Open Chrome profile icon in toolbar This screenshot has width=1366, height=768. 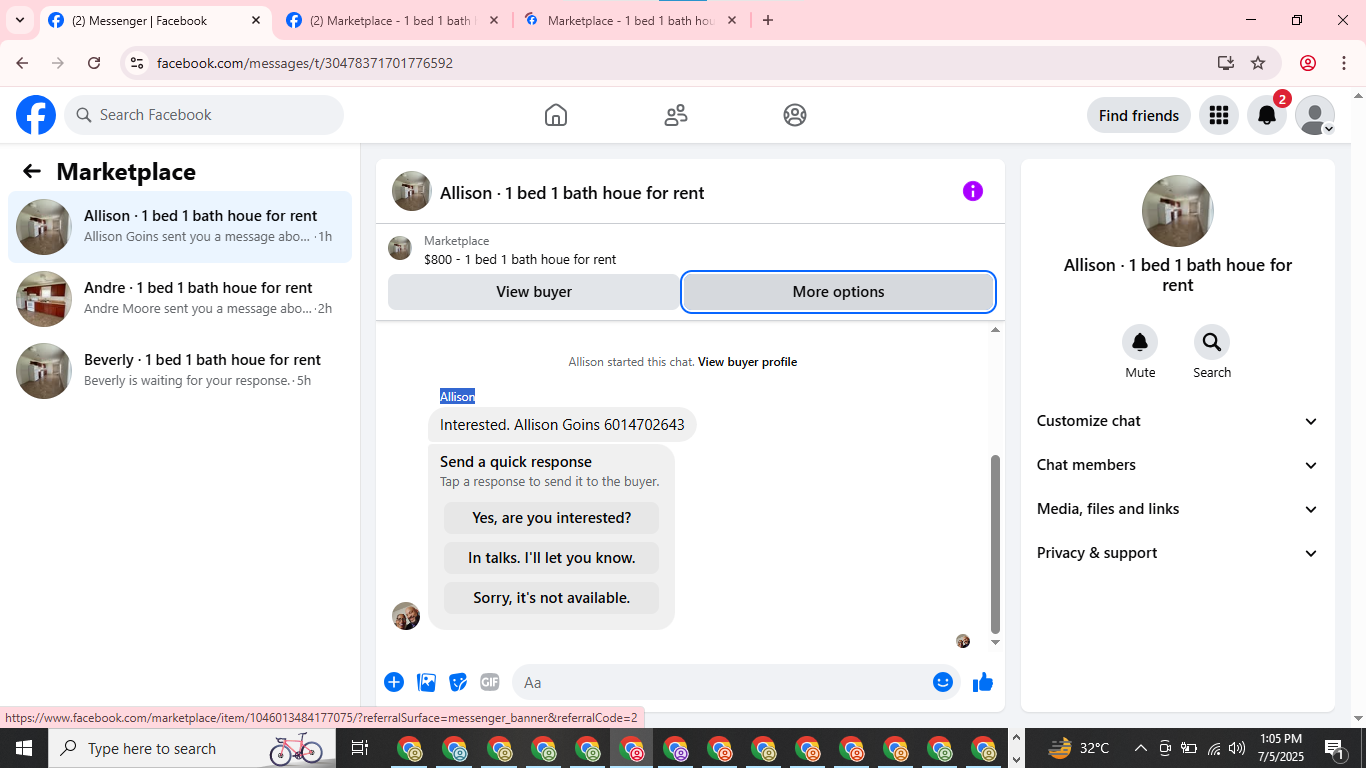click(1307, 63)
